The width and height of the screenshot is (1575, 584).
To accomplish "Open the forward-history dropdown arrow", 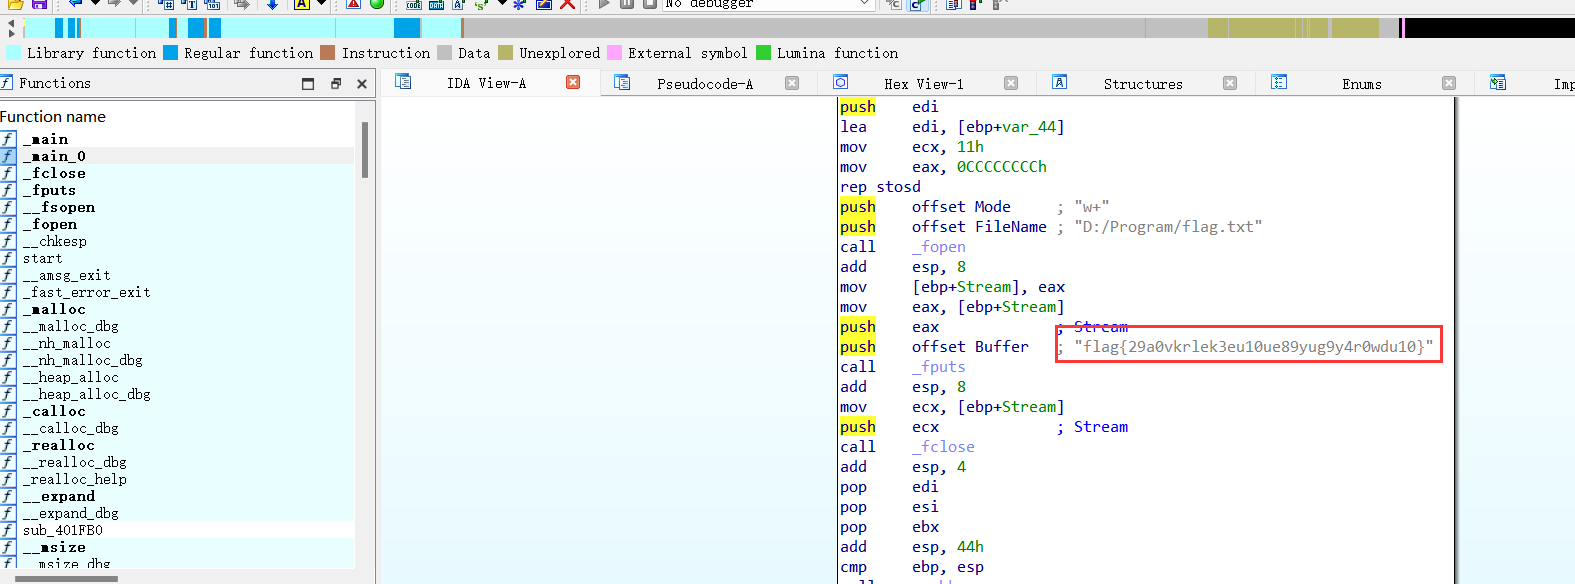I will point(133,4).
